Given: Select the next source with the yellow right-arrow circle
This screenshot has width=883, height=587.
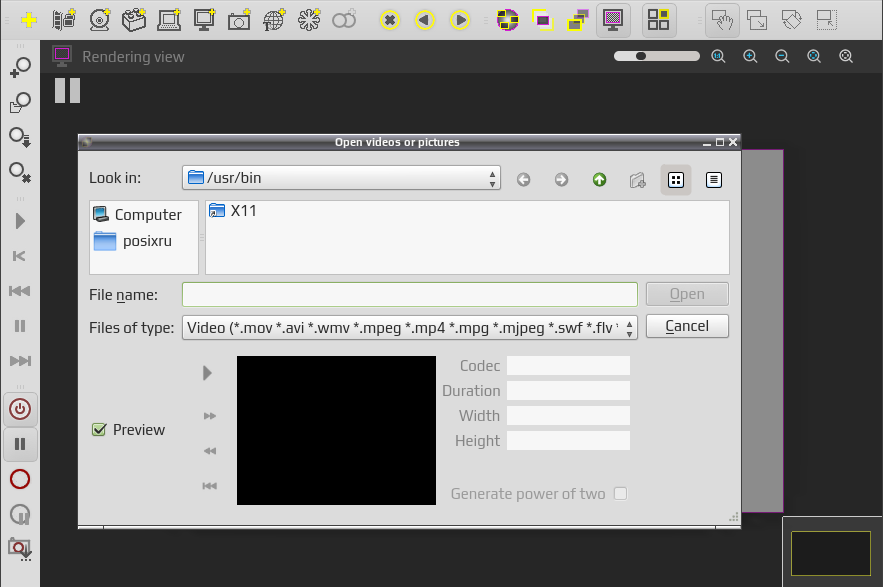Looking at the screenshot, I should tap(460, 20).
